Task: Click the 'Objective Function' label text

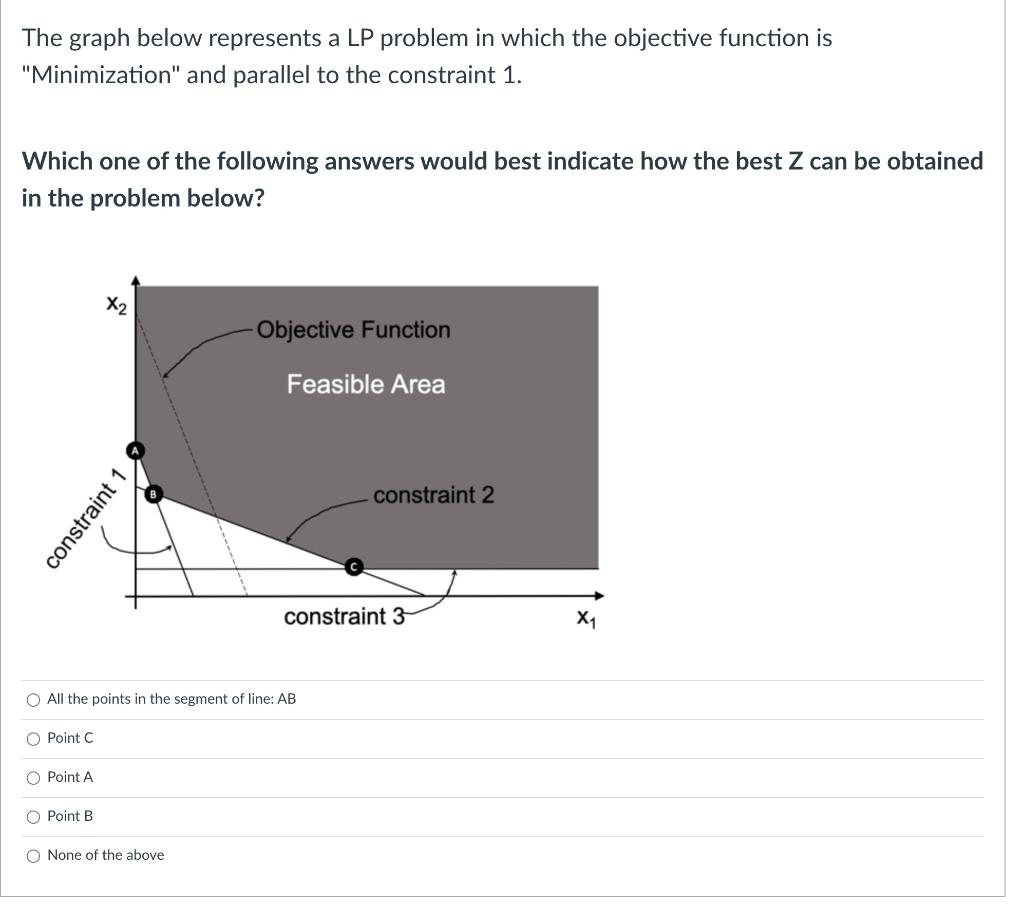Action: pos(353,330)
